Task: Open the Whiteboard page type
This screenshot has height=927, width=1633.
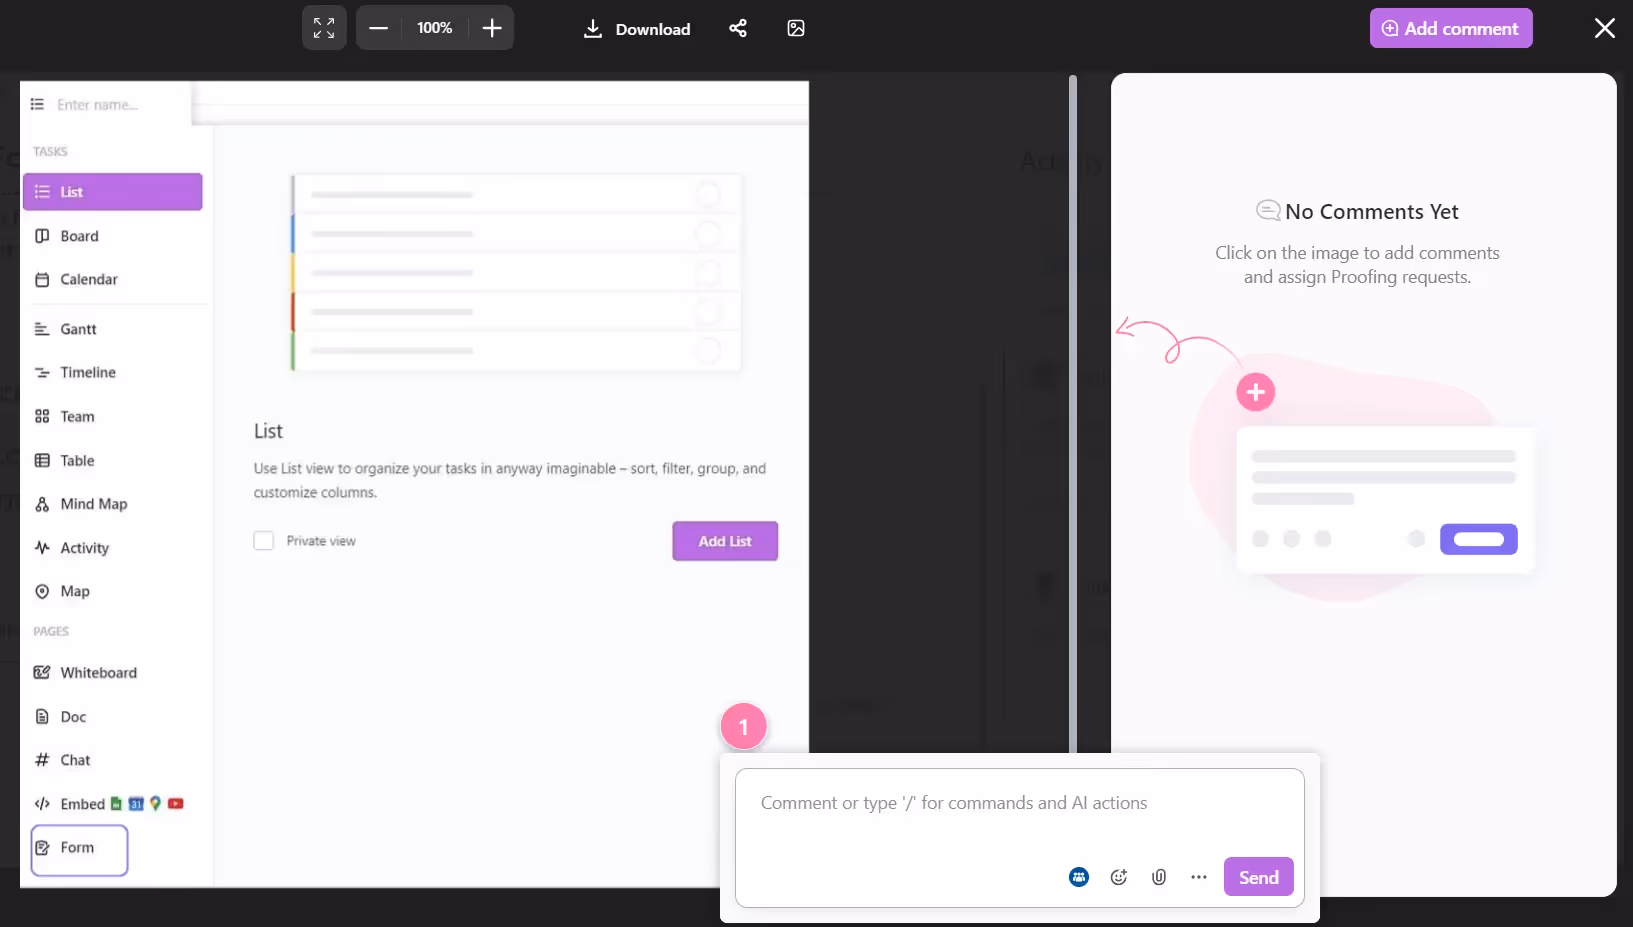Action: pyautogui.click(x=98, y=672)
